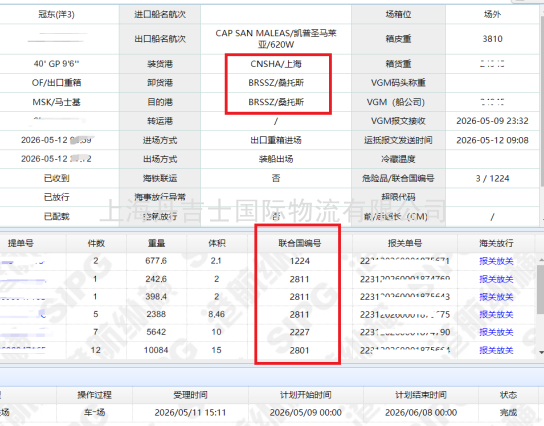Select the 装船出场 exit method value
The width and height of the screenshot is (544, 426).
276,159
